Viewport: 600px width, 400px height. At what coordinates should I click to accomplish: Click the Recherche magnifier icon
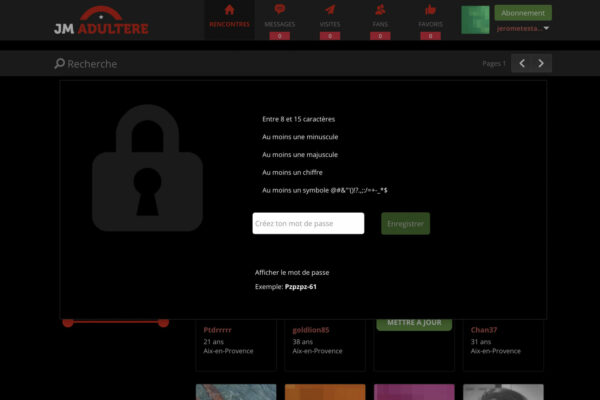(59, 63)
